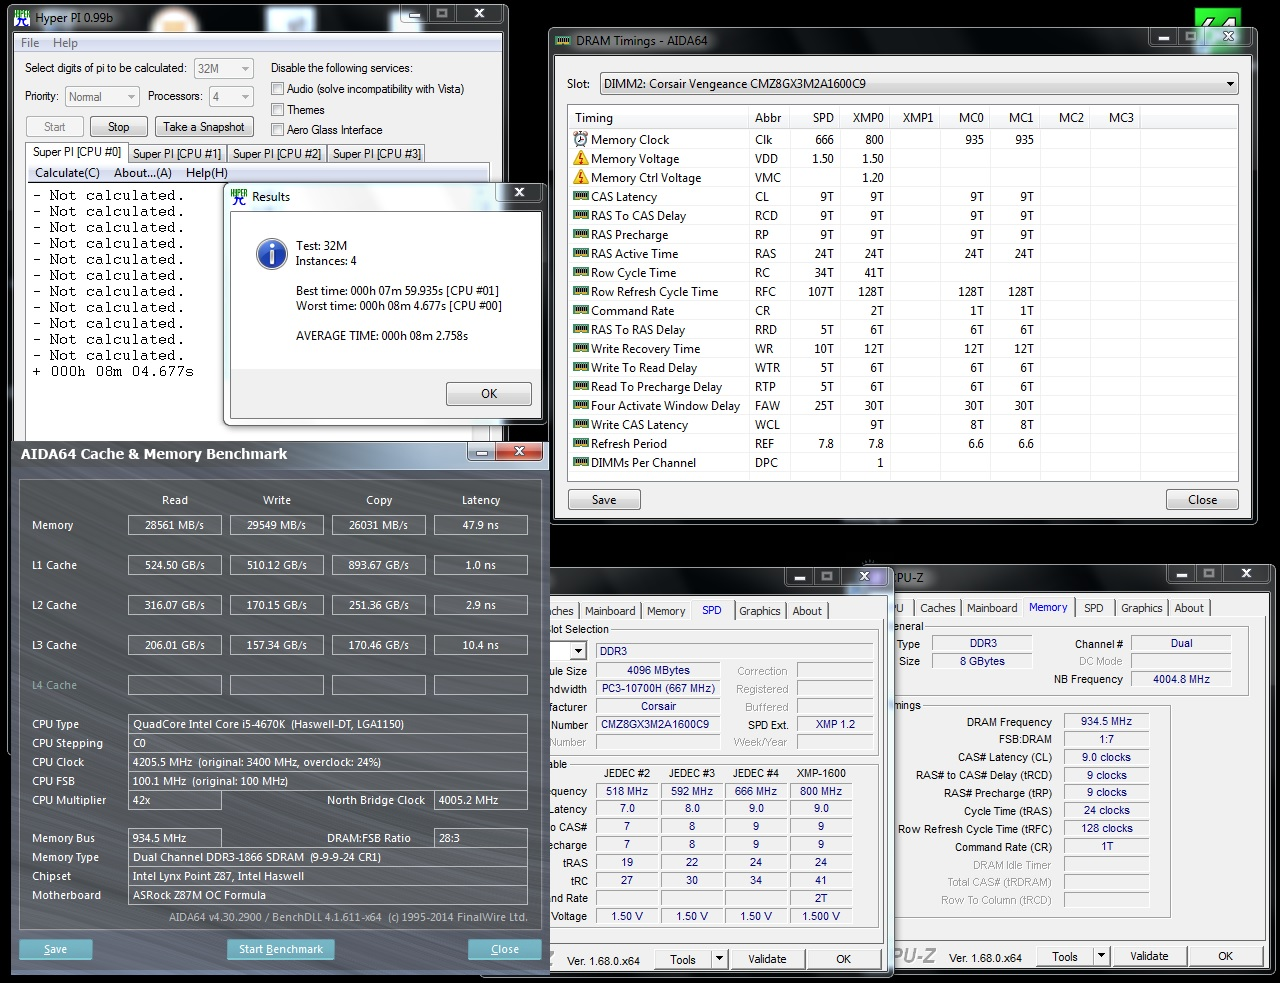Click the Write CAS Latency chip icon
Image resolution: width=1280 pixels, height=983 pixels.
point(581,424)
